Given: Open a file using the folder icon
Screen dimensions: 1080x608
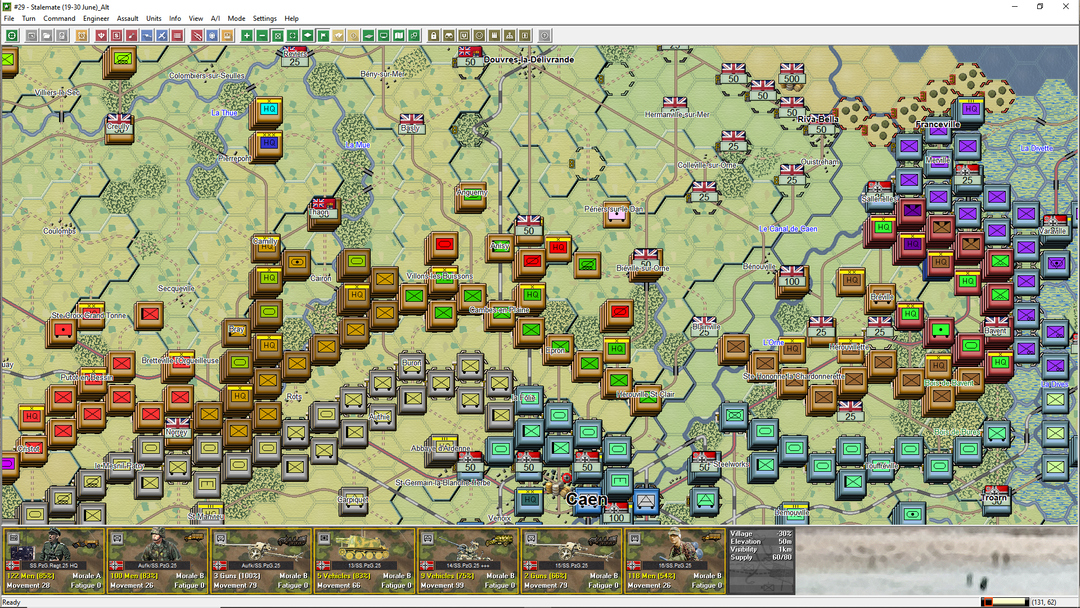Looking at the screenshot, I should [x=47, y=35].
